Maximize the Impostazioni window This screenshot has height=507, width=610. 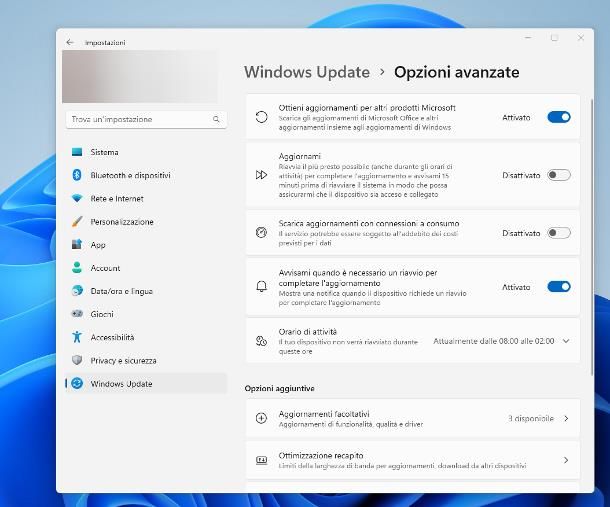(554, 38)
